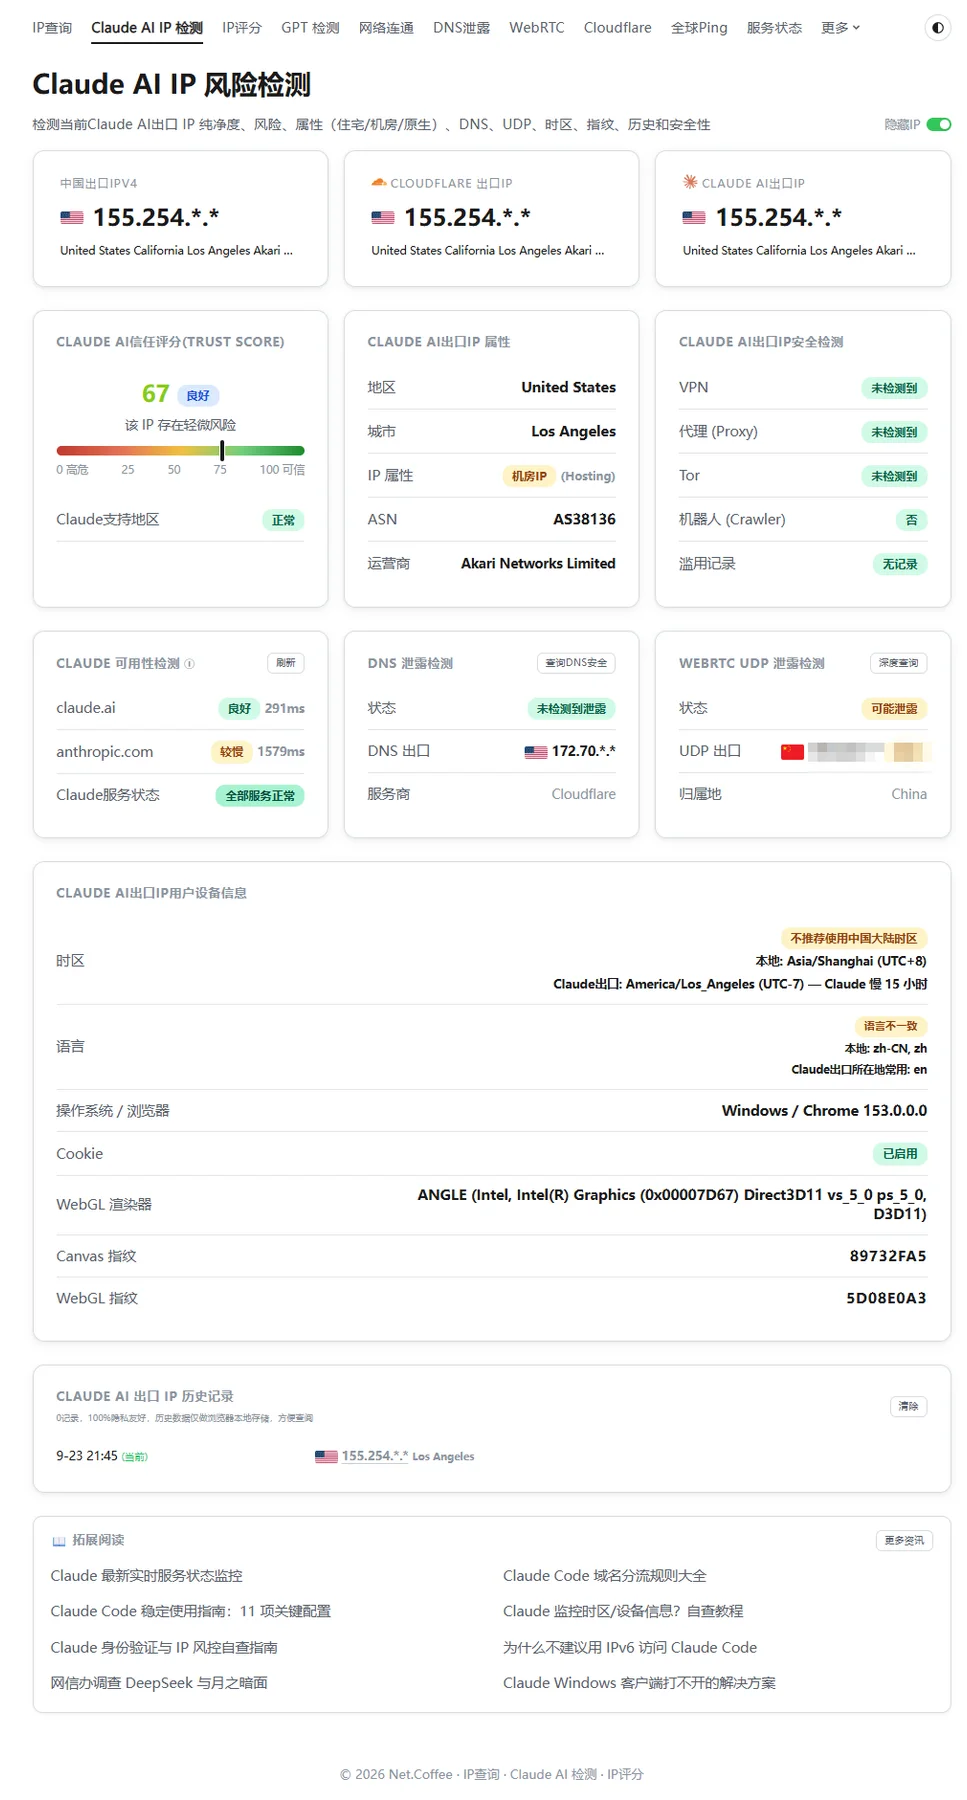Toggle the 隐藏IP switch off
The image size is (967, 1800).
(938, 125)
